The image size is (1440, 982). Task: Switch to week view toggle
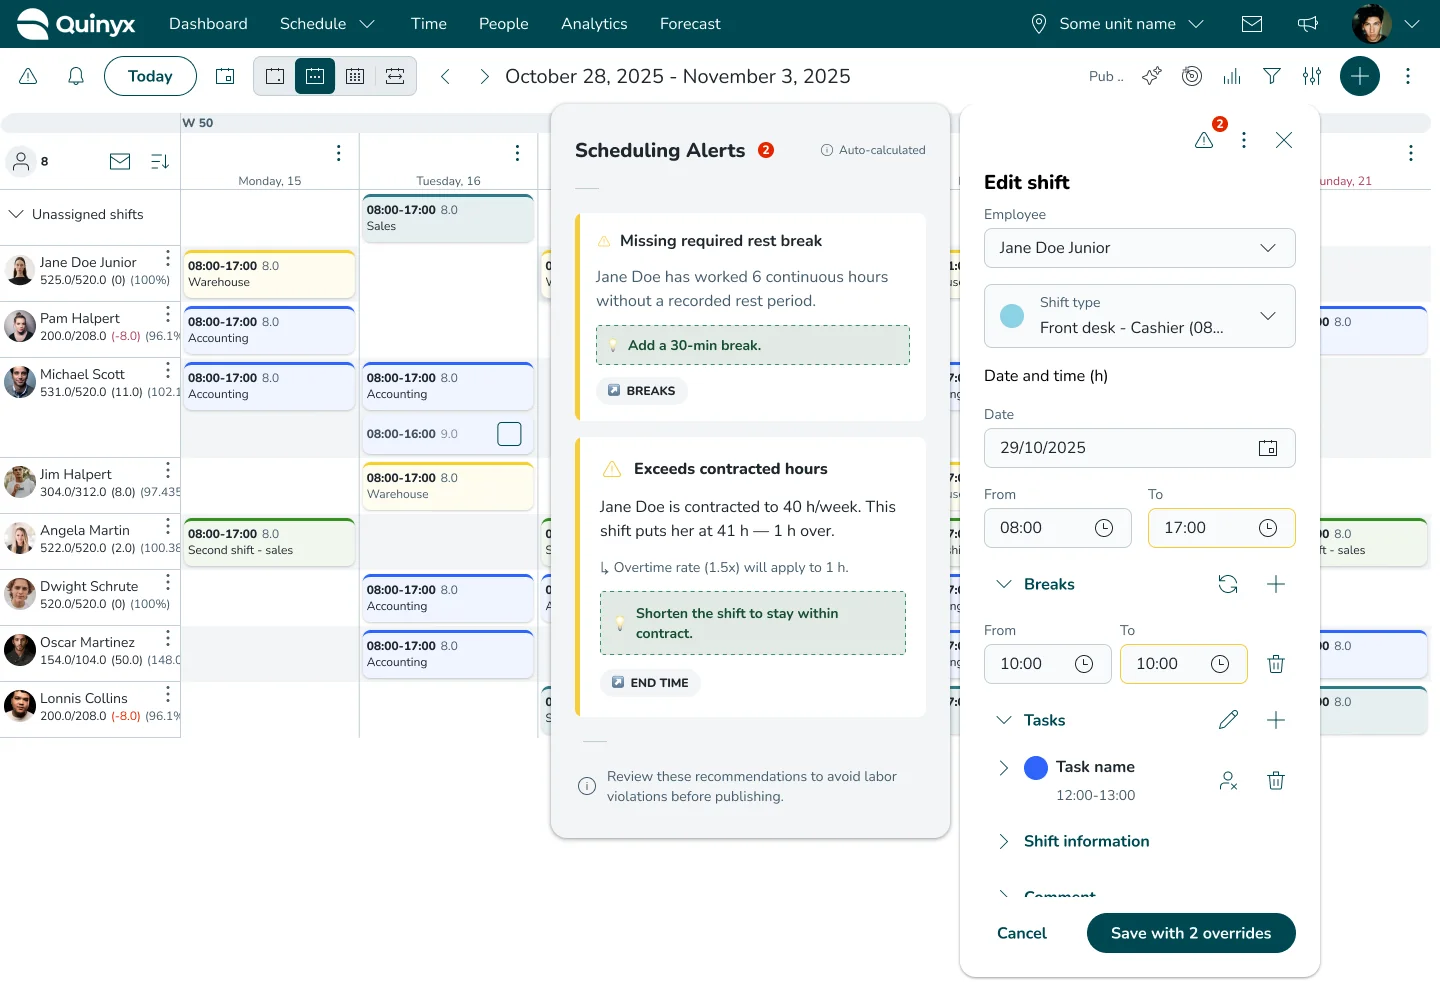[315, 76]
